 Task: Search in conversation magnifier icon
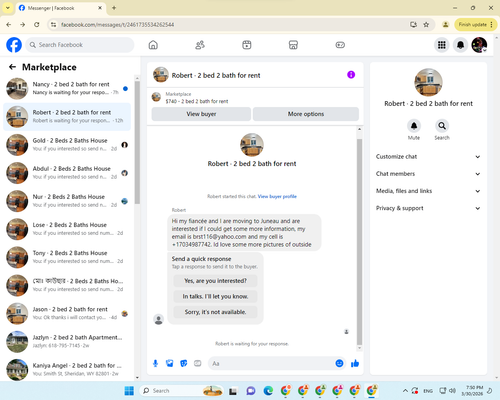[x=442, y=126]
